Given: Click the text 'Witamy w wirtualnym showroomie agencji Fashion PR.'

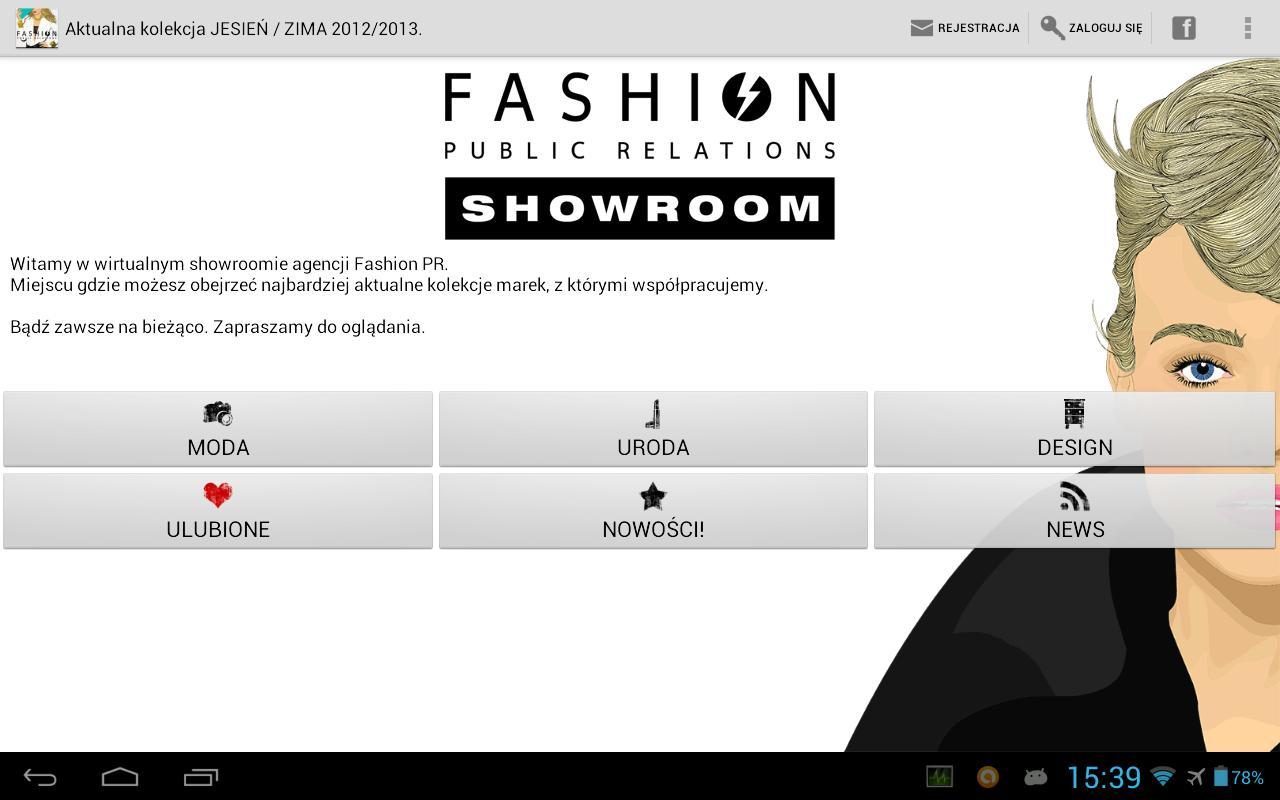Looking at the screenshot, I should tap(229, 264).
